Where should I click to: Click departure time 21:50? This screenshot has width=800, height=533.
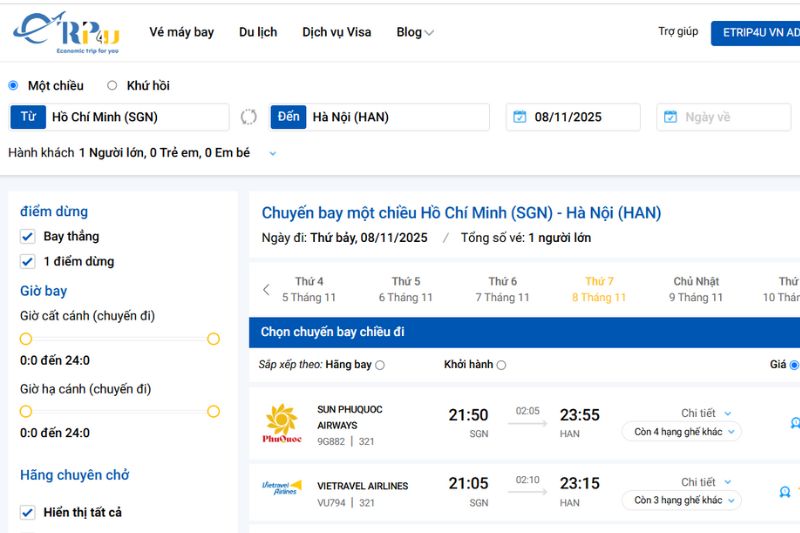(x=468, y=415)
